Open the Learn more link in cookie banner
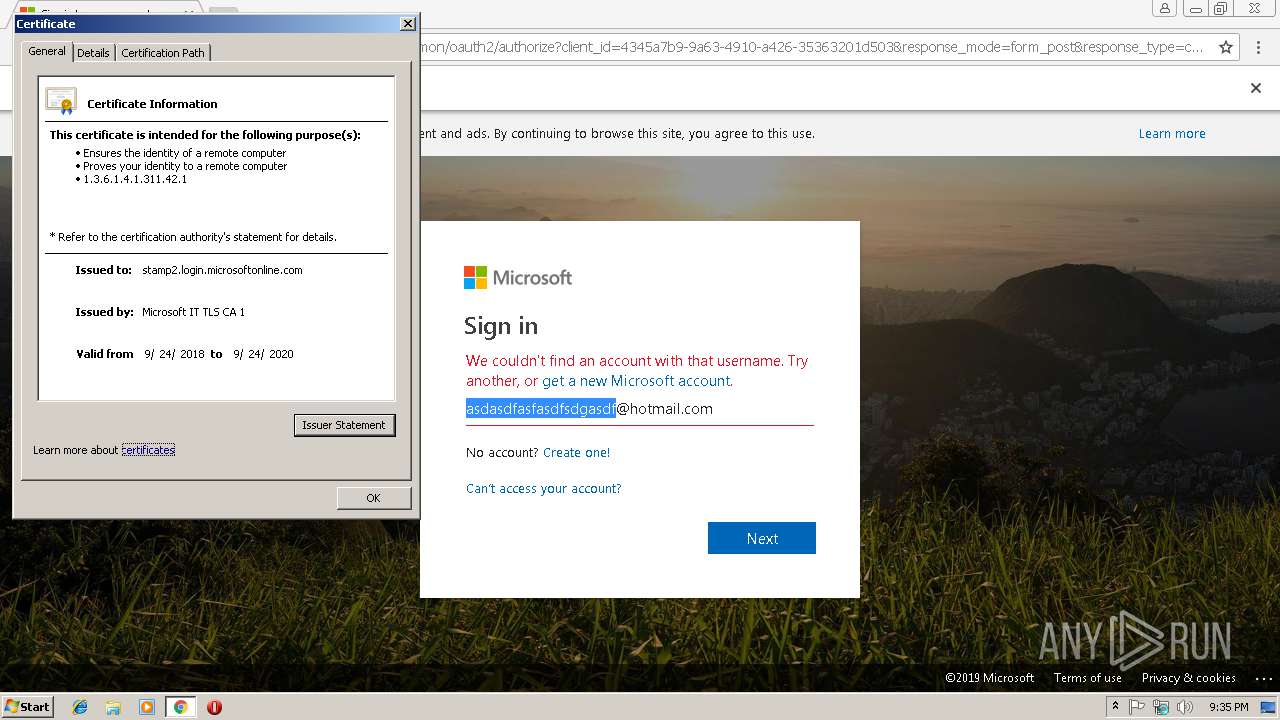The height and width of the screenshot is (720, 1280). coord(1172,133)
